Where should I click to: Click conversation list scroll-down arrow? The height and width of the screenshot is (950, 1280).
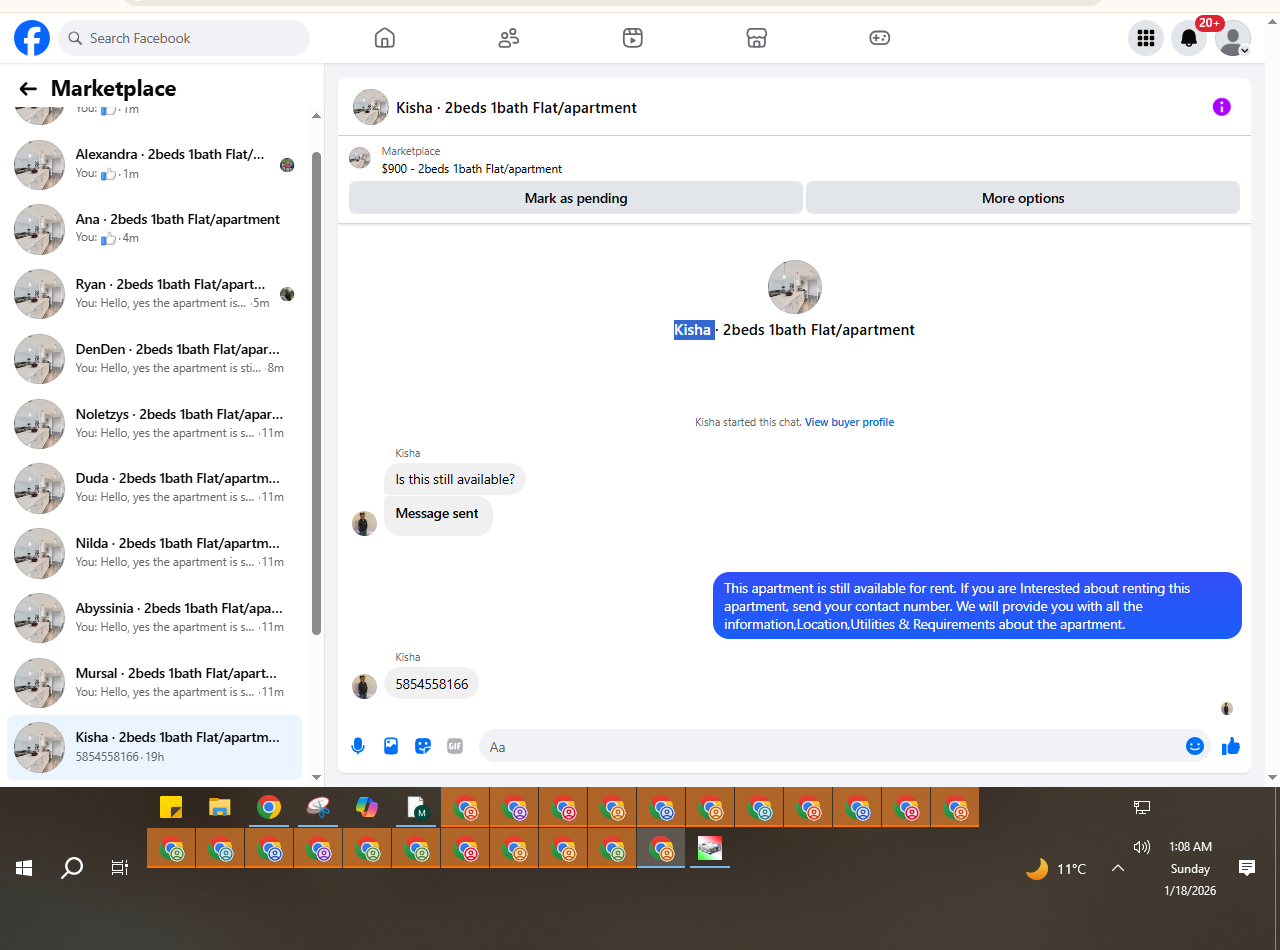pyautogui.click(x=317, y=777)
